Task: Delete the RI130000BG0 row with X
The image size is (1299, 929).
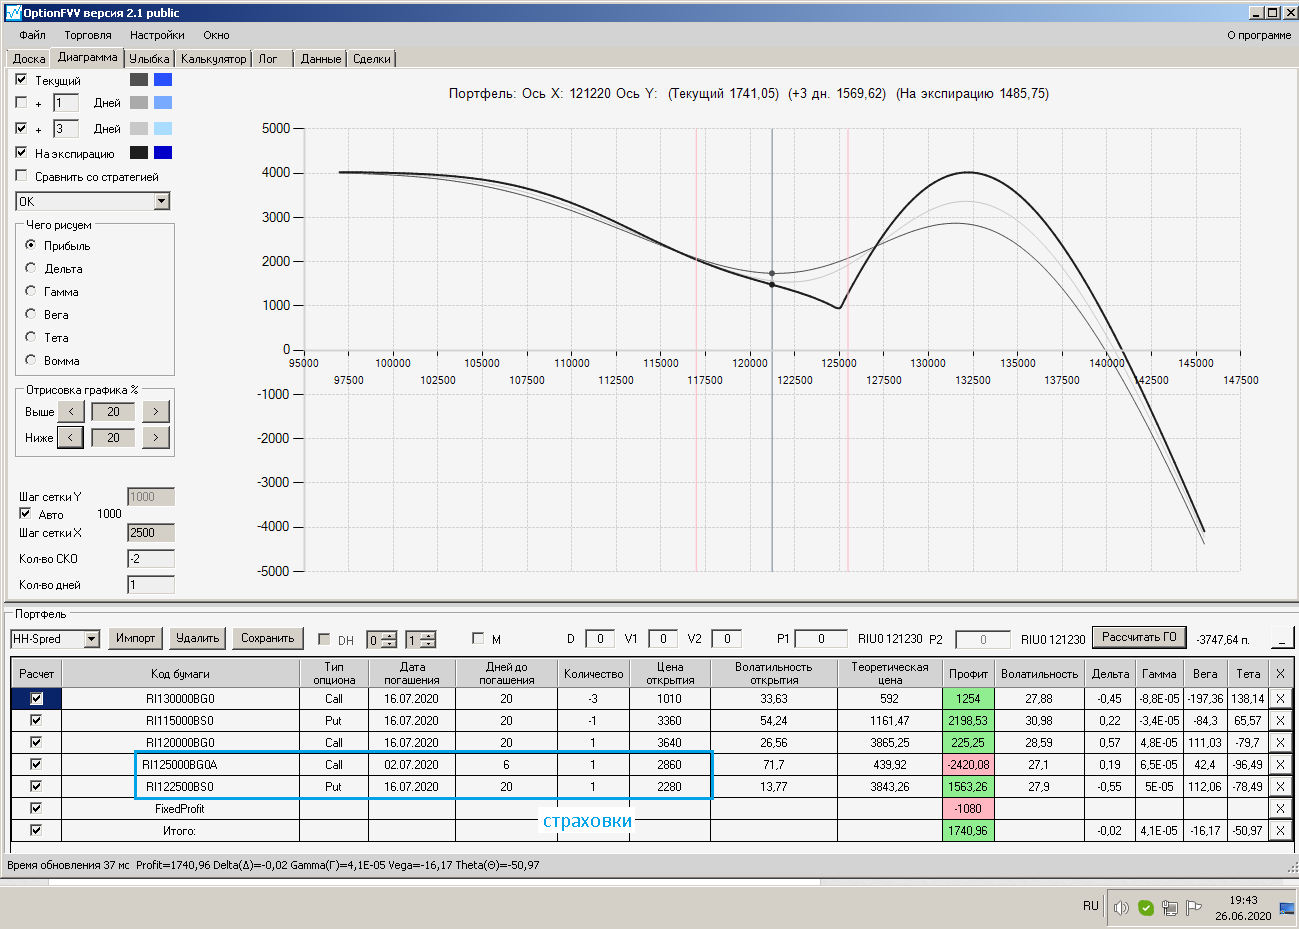Action: point(1280,699)
